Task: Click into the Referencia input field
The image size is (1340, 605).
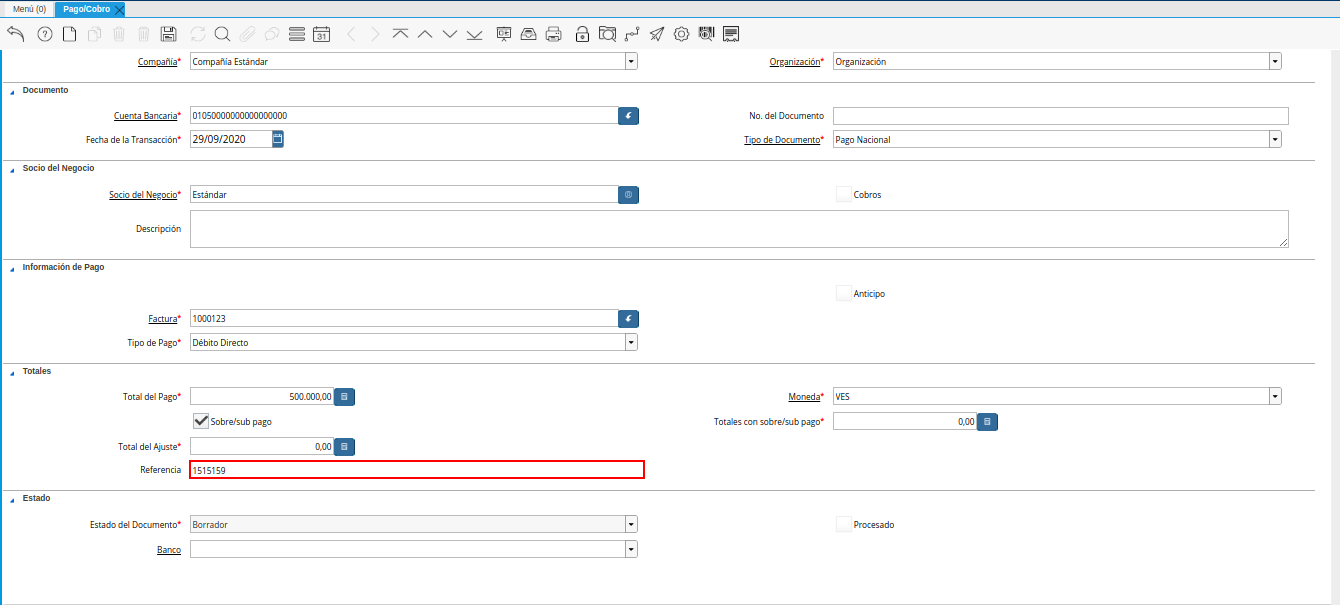Action: 416,470
